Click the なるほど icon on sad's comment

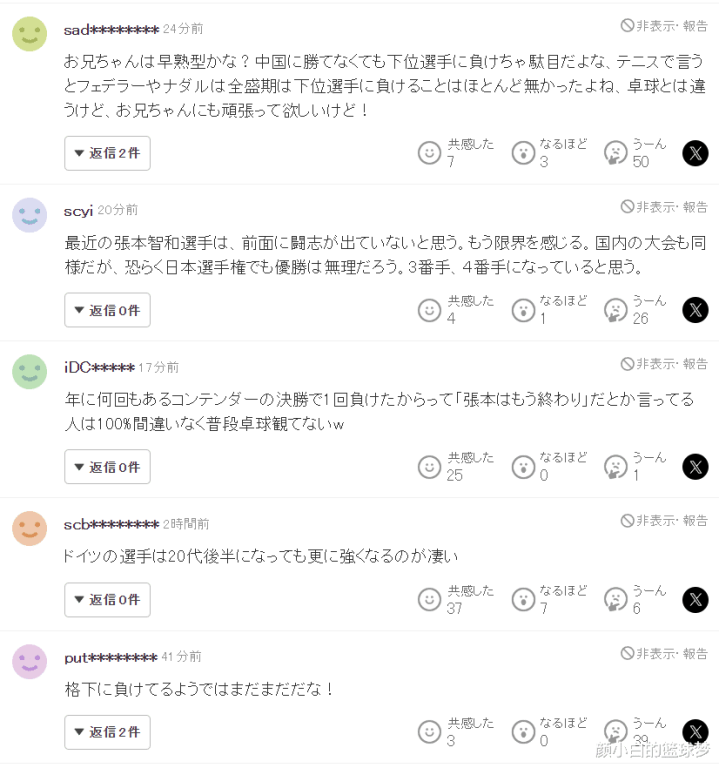click(x=522, y=153)
